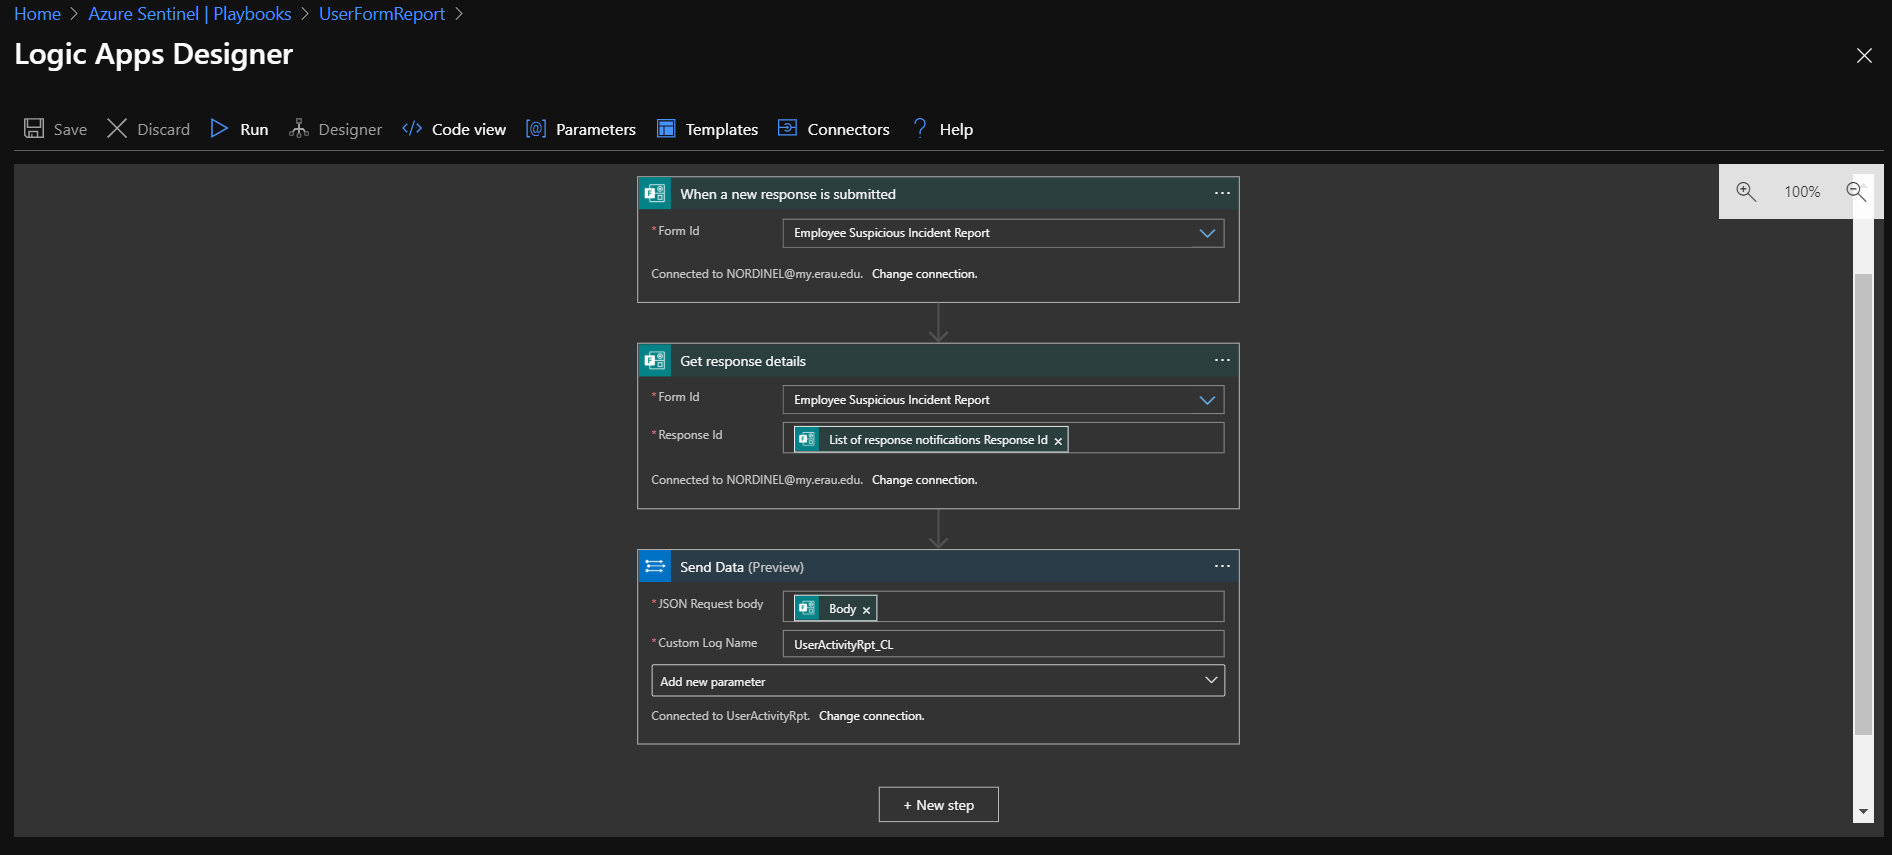The height and width of the screenshot is (855, 1892).
Task: Click the Connectors icon
Action: [788, 128]
